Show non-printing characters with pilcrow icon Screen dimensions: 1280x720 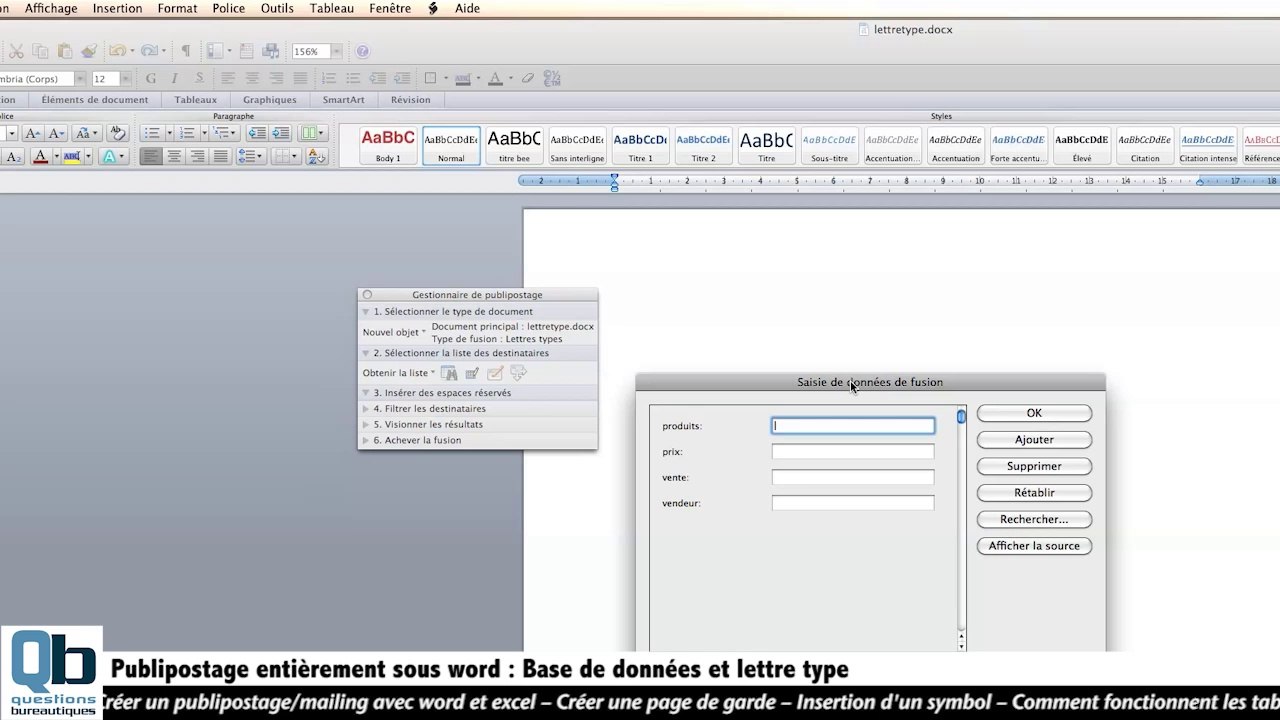click(185, 51)
